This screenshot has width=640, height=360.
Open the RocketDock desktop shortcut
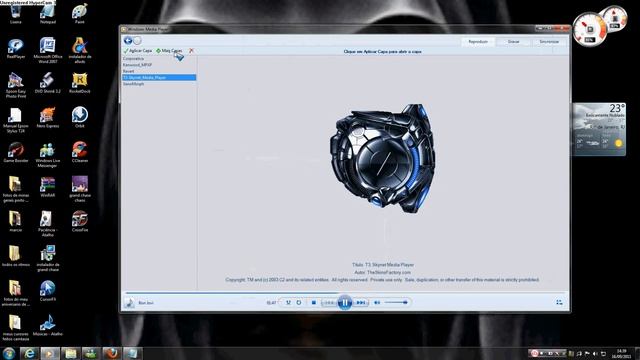pyautogui.click(x=80, y=83)
